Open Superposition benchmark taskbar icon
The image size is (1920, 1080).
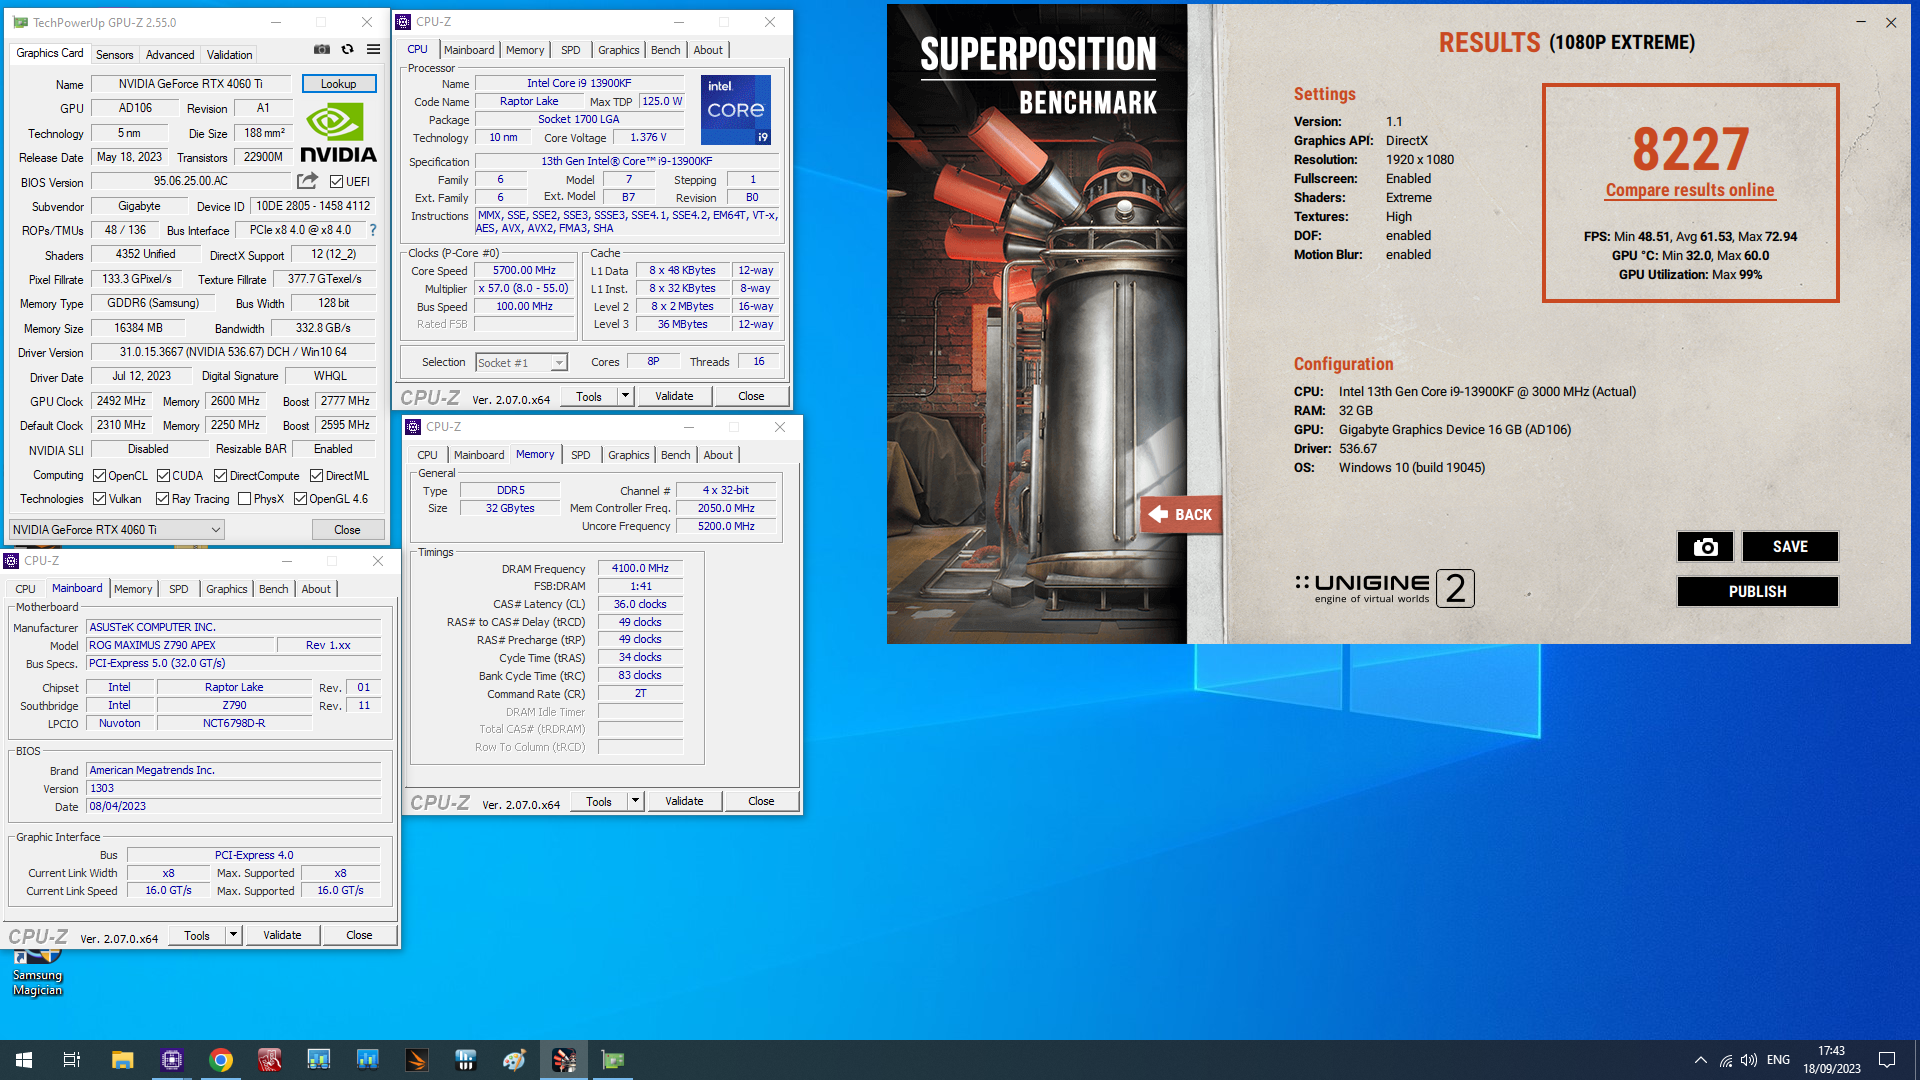564,1060
